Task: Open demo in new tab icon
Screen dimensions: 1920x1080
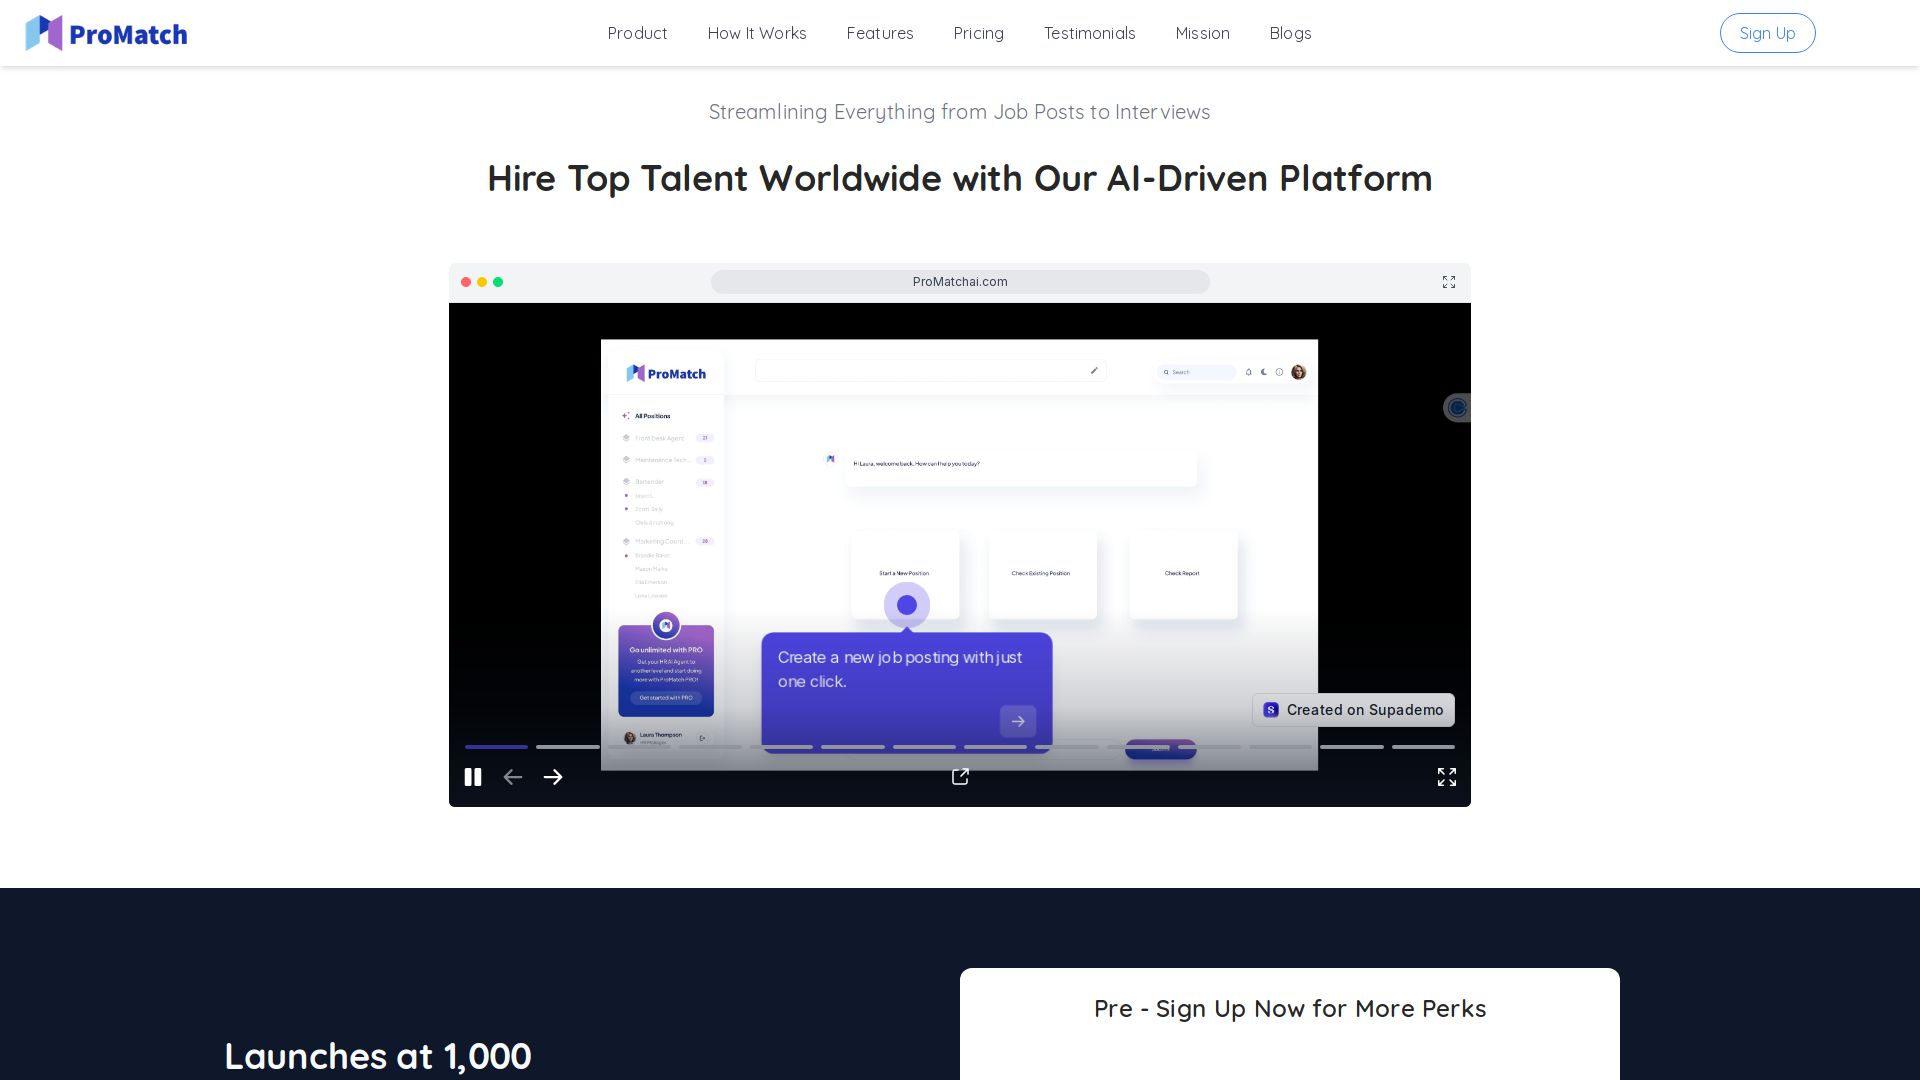Action: 961,777
